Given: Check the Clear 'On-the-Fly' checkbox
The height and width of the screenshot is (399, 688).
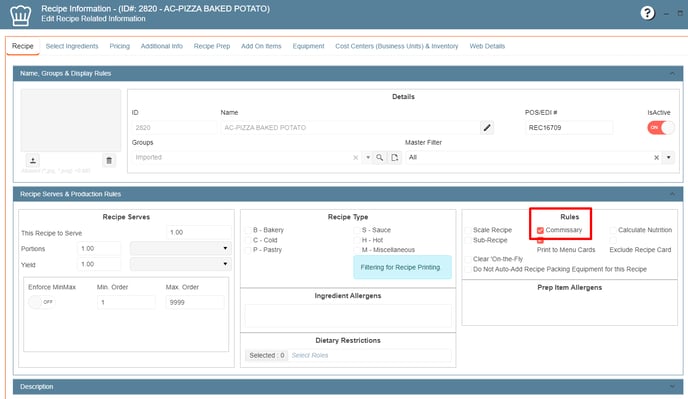Looking at the screenshot, I should [x=468, y=259].
